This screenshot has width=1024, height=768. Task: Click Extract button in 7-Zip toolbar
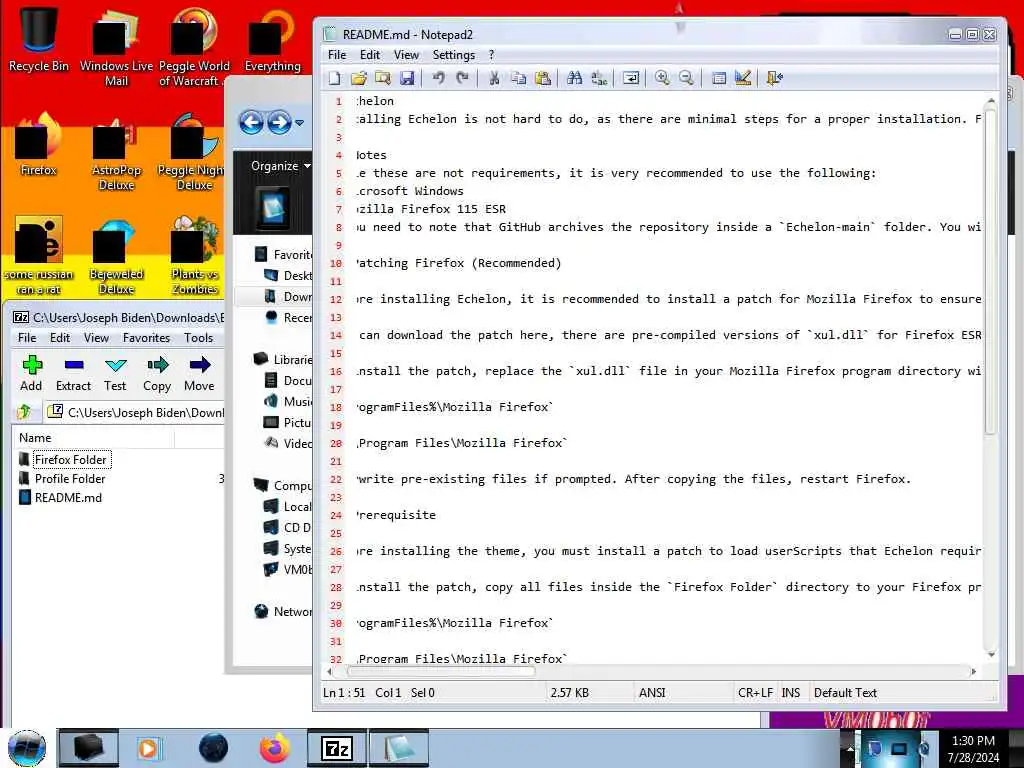pyautogui.click(x=73, y=374)
